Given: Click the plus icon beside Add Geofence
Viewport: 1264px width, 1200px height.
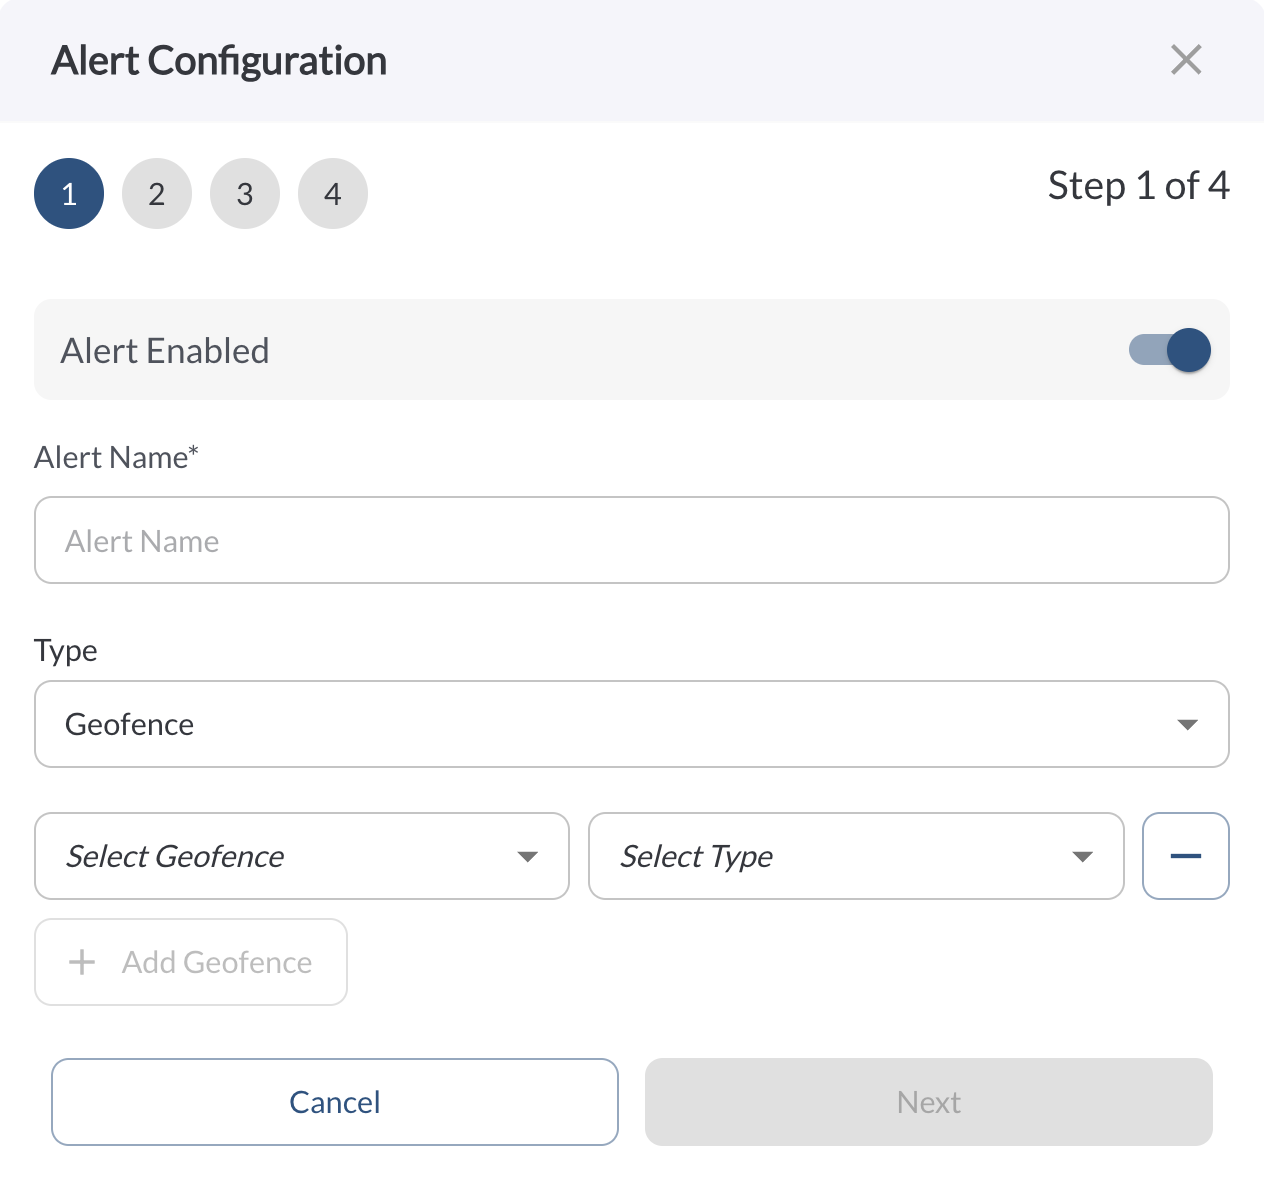Looking at the screenshot, I should coord(82,962).
